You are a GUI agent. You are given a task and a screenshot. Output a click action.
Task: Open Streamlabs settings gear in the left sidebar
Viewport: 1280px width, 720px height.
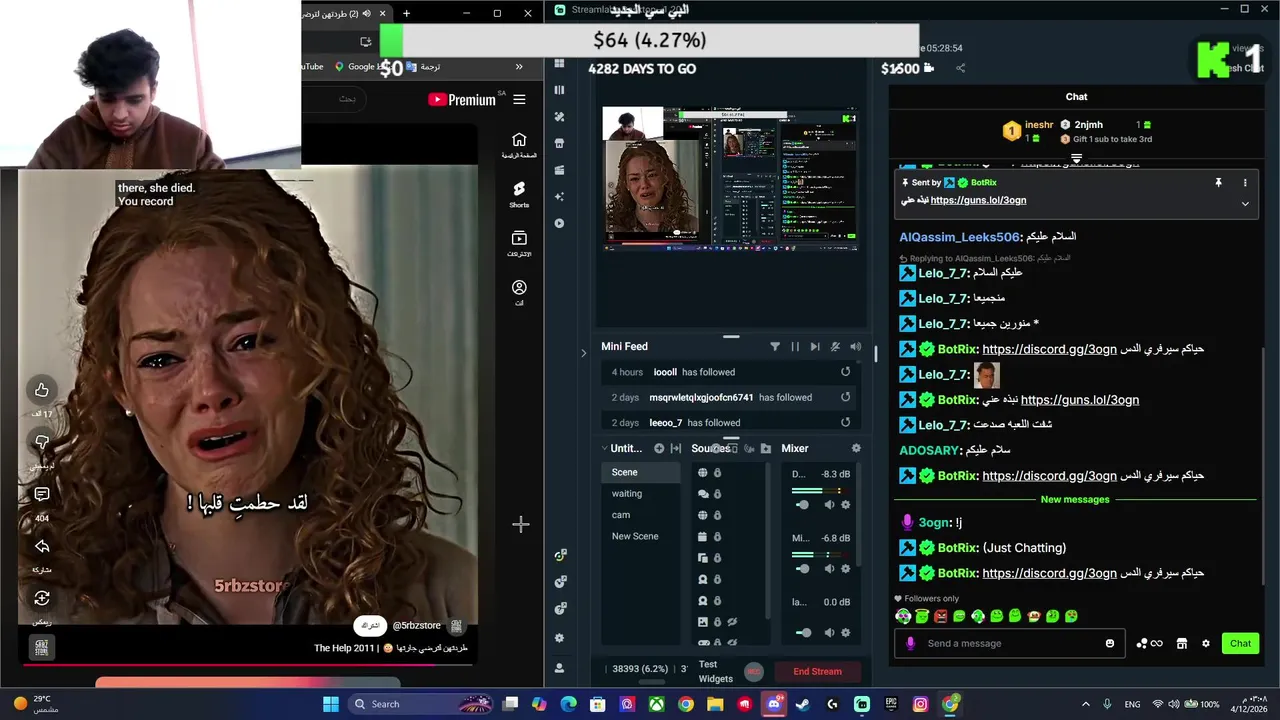pyautogui.click(x=559, y=638)
